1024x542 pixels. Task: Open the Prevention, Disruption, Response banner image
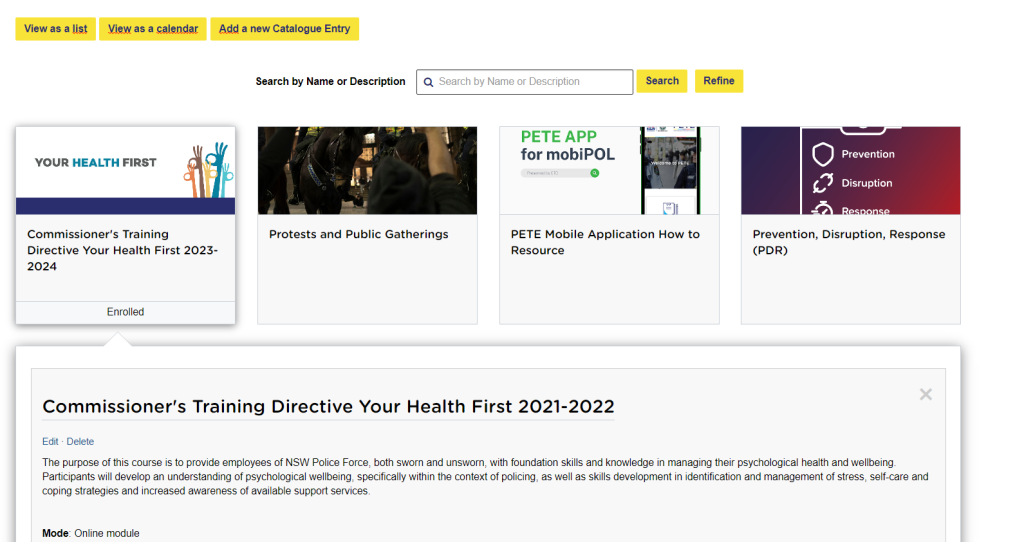(x=850, y=170)
